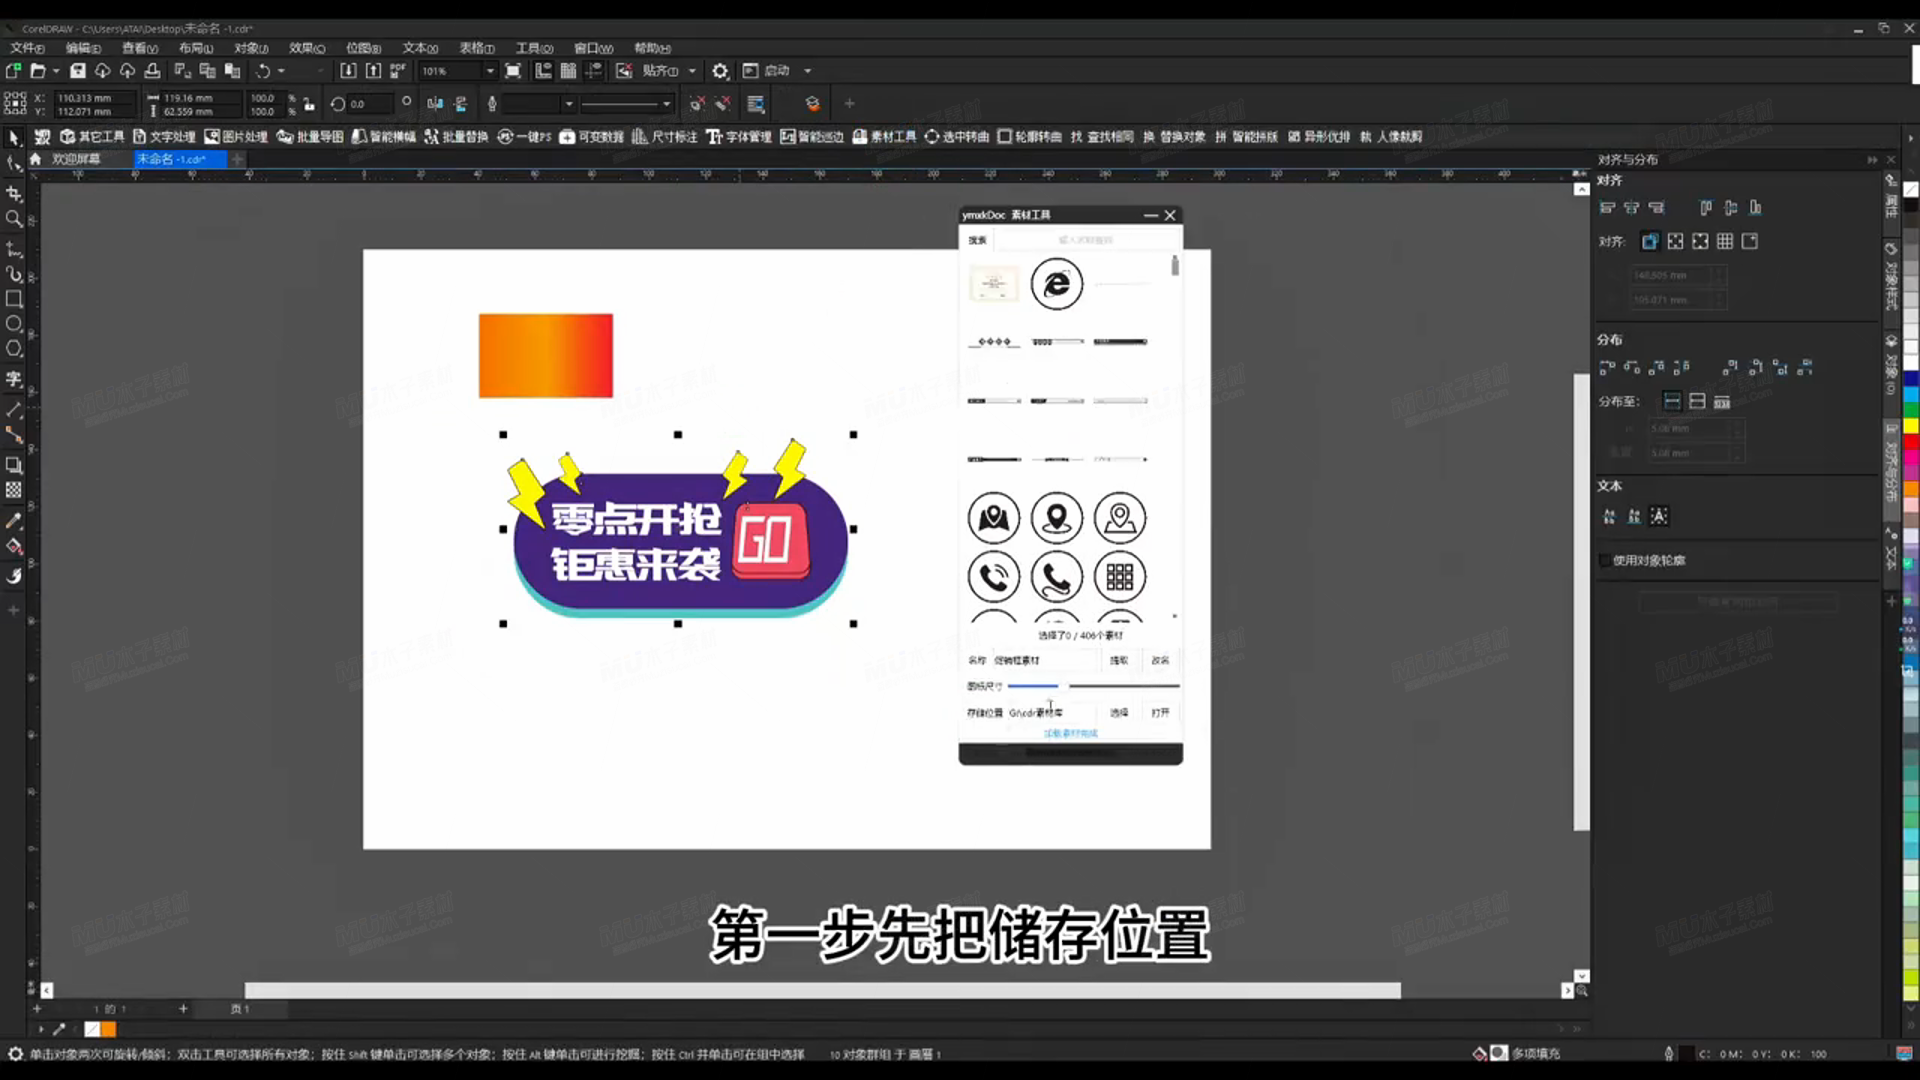
Task: Click the Print icon in the standard toolbar
Action: (152, 71)
